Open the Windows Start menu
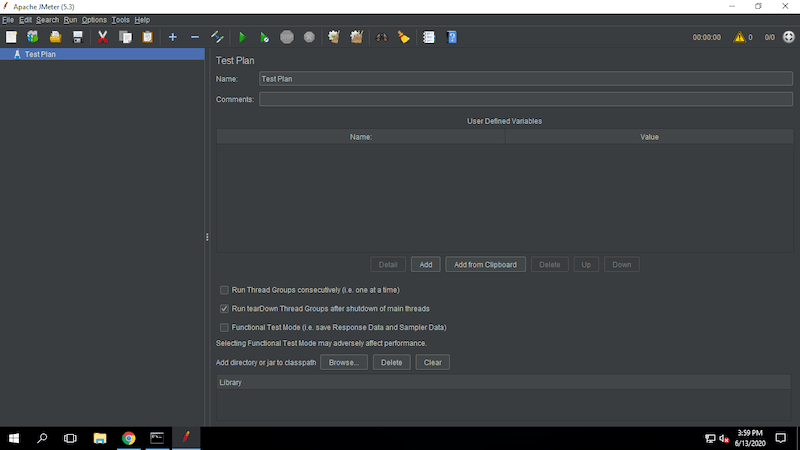800x450 pixels. click(14, 438)
